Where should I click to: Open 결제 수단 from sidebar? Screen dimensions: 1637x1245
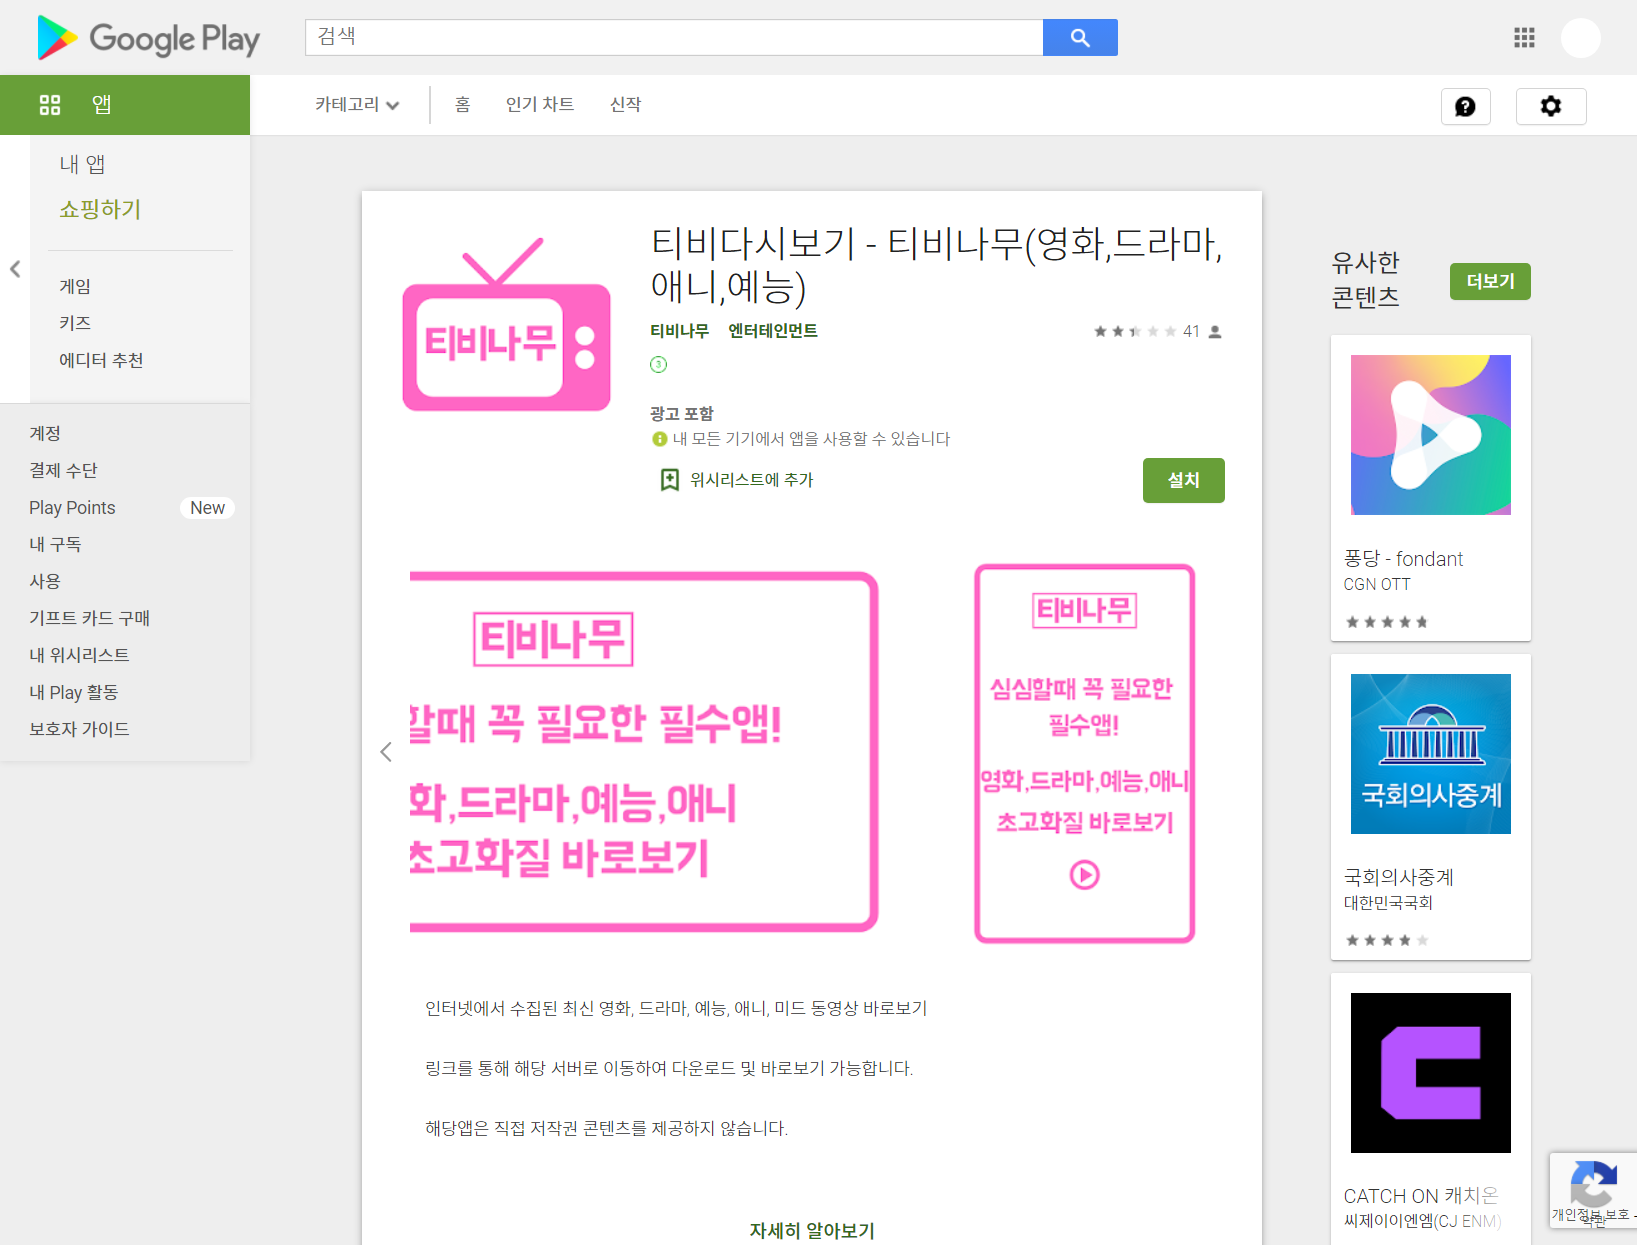[63, 470]
